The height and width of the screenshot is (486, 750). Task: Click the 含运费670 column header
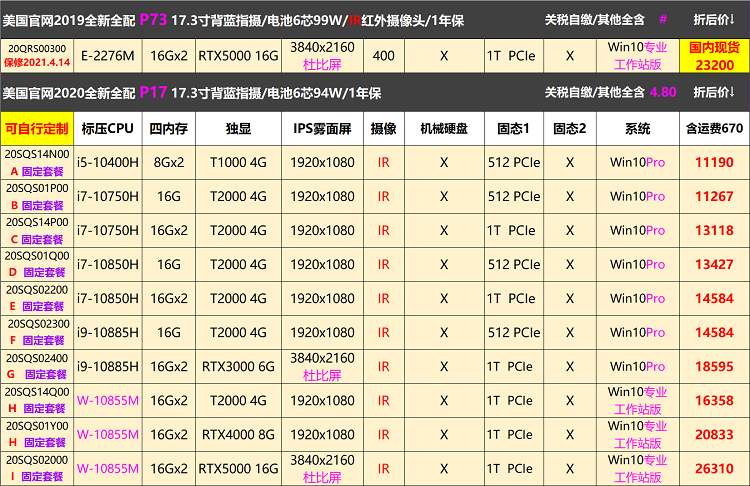tap(714, 128)
